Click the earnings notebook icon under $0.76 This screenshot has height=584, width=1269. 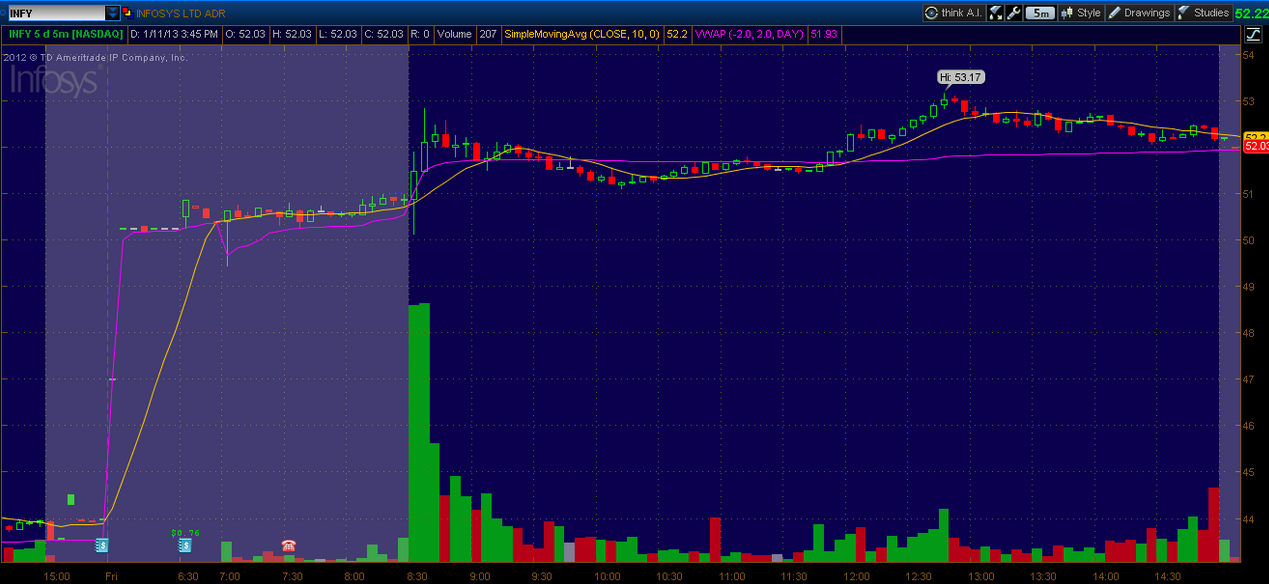[185, 545]
